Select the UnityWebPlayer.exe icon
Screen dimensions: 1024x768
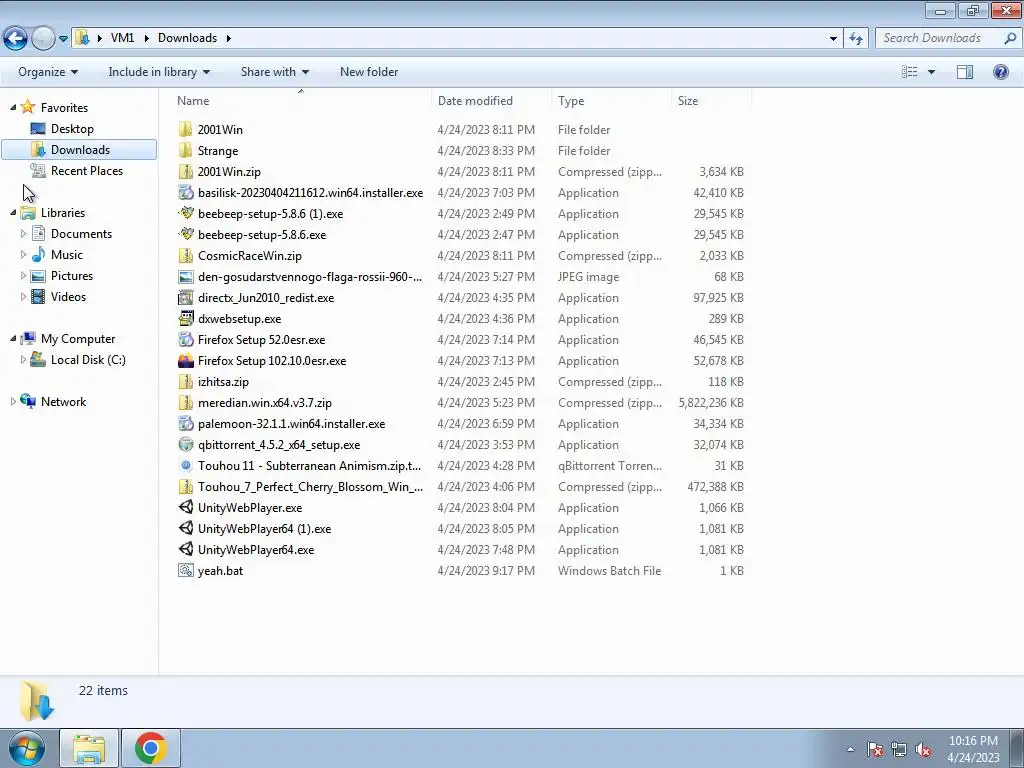[x=185, y=507]
